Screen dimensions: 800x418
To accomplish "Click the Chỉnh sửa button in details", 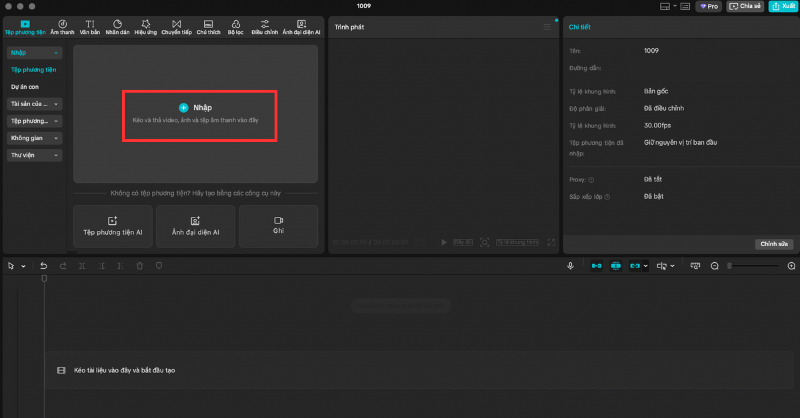I will pos(774,243).
